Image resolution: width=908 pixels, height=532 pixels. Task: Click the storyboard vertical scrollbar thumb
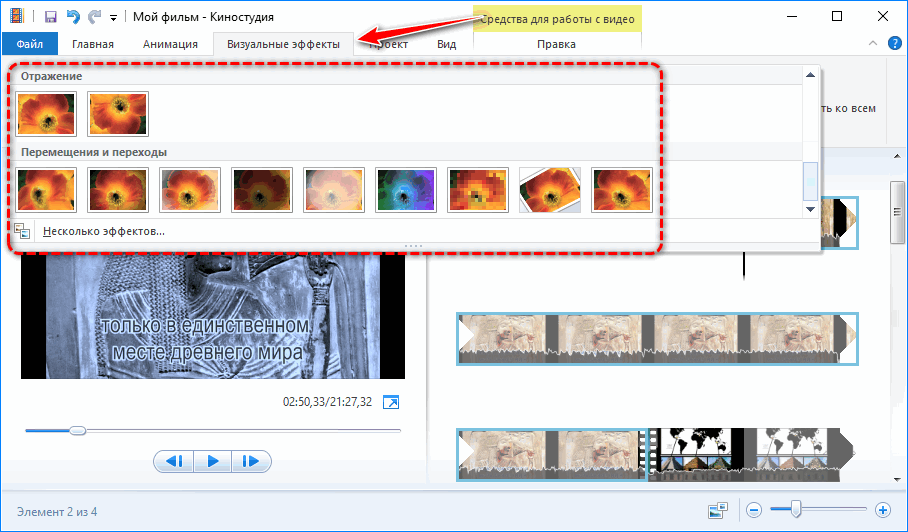tap(897, 212)
